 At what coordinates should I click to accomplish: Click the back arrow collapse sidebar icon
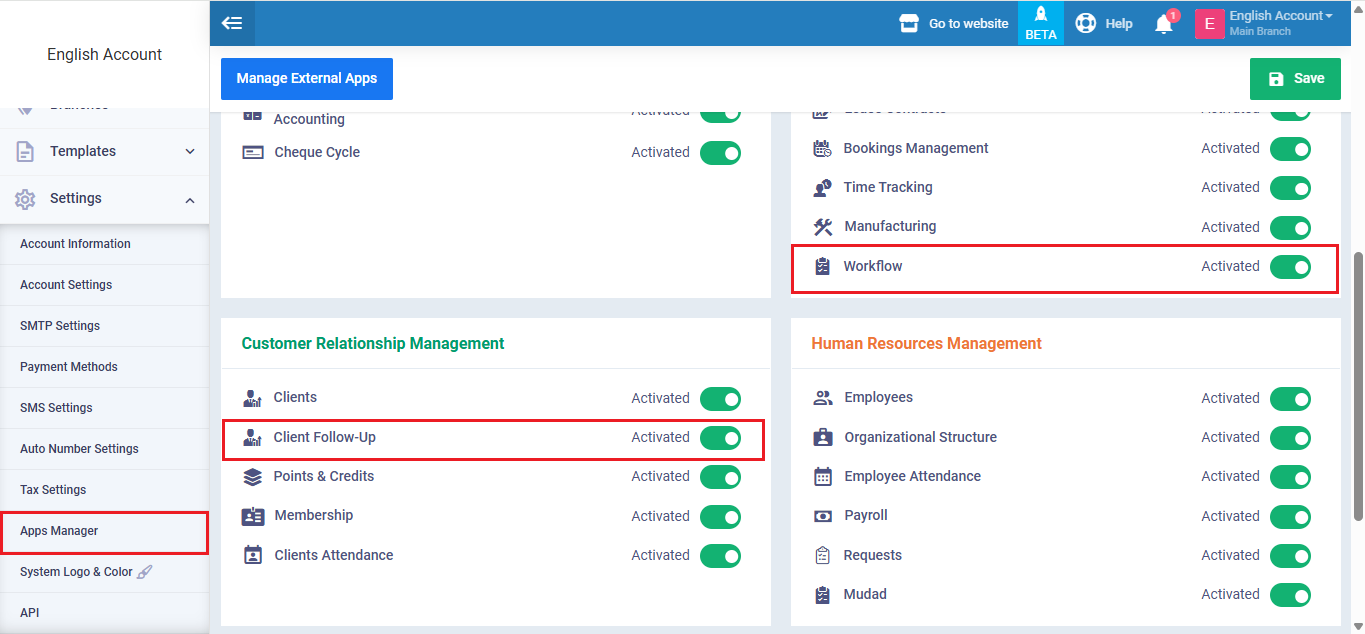(232, 23)
